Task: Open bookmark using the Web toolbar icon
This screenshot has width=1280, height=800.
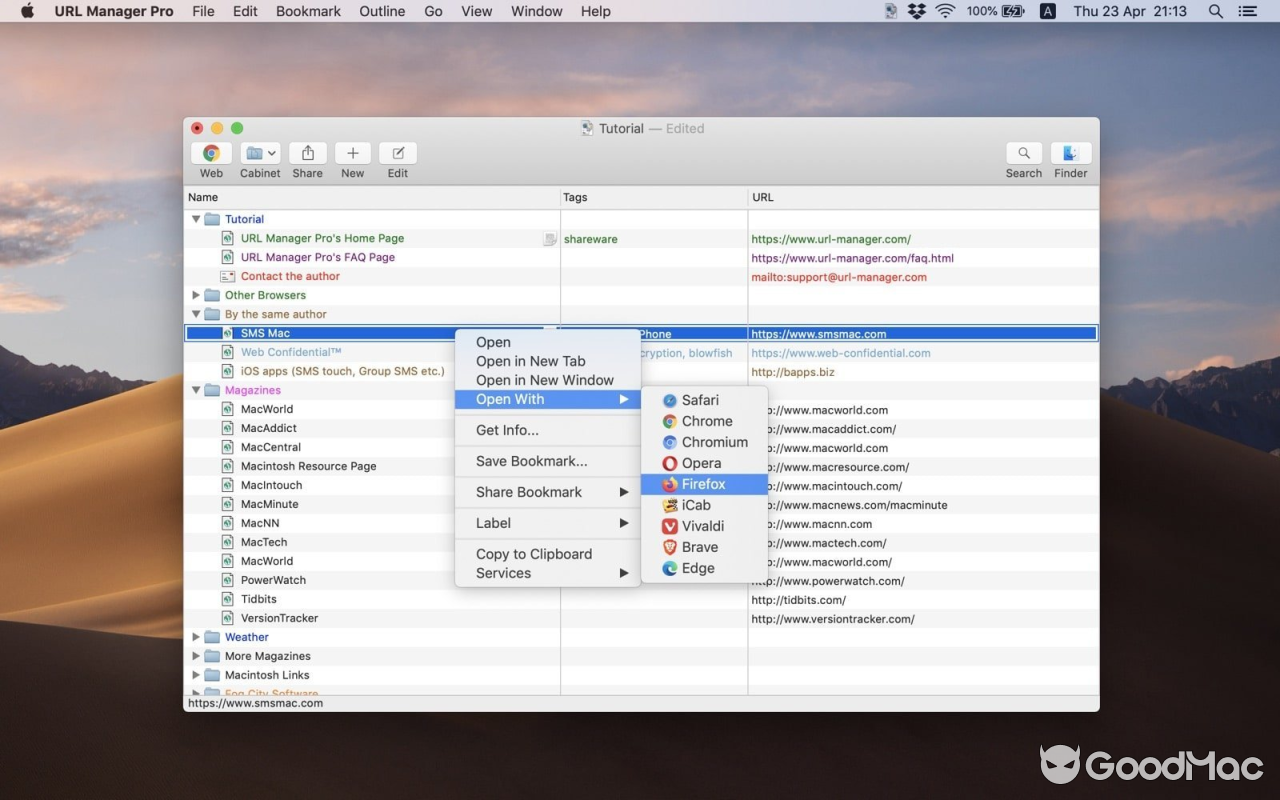Action: click(x=211, y=155)
